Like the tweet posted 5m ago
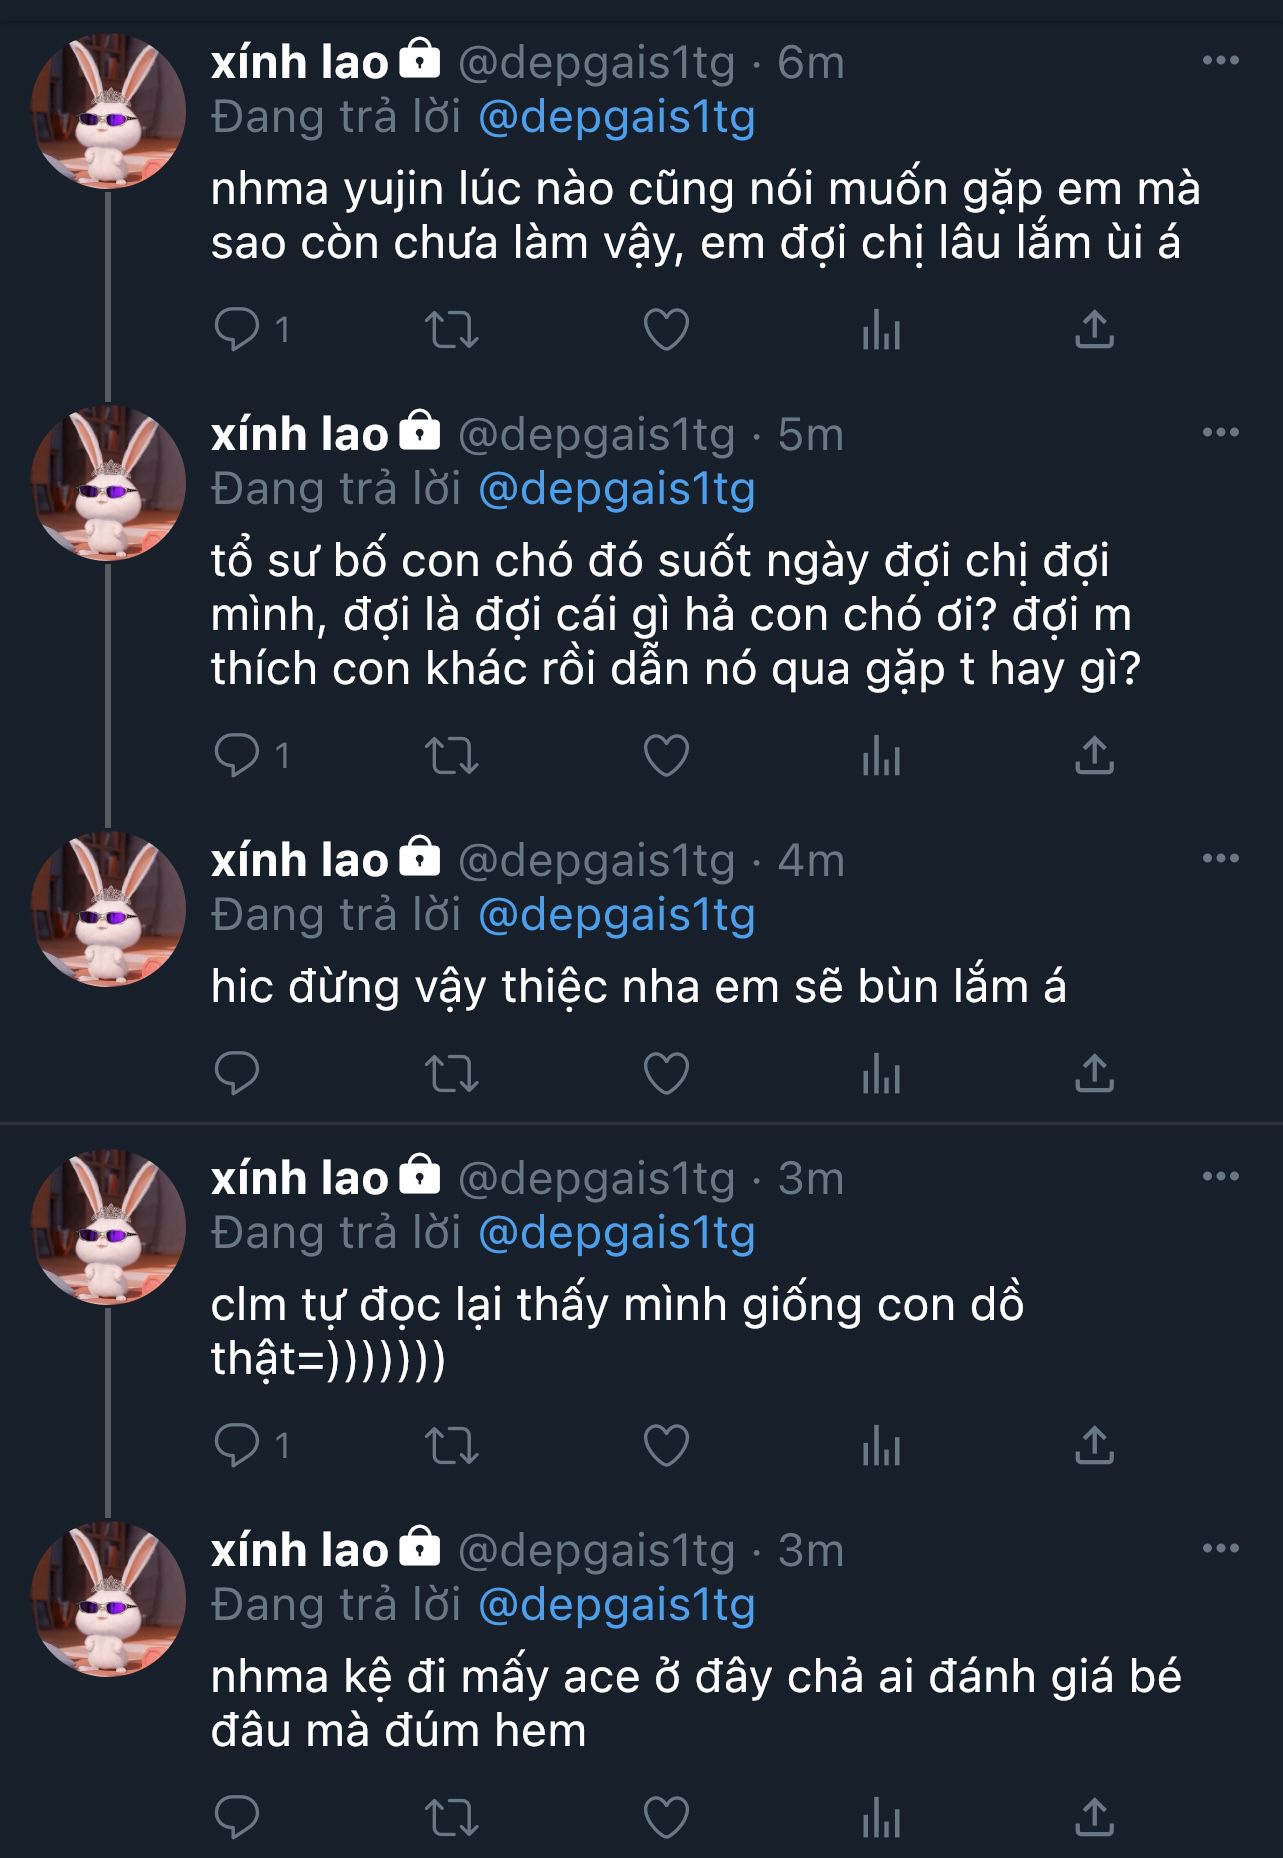Screen dimensions: 1283x1858 666,755
